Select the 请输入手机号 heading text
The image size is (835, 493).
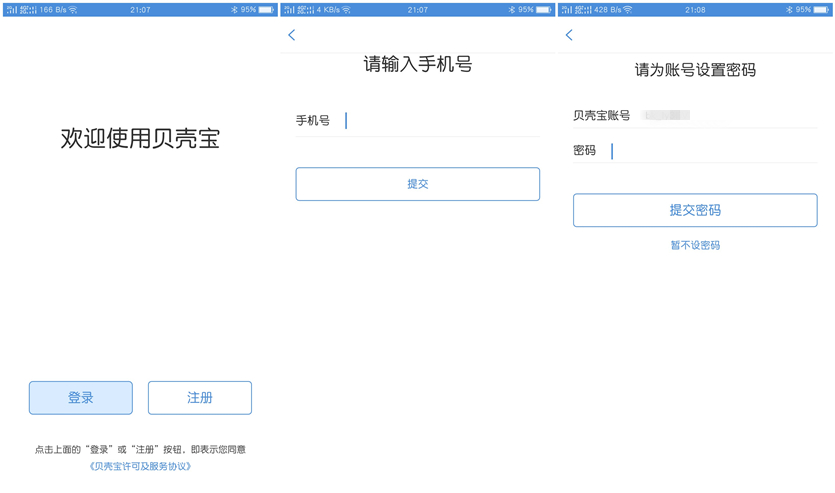pos(418,64)
